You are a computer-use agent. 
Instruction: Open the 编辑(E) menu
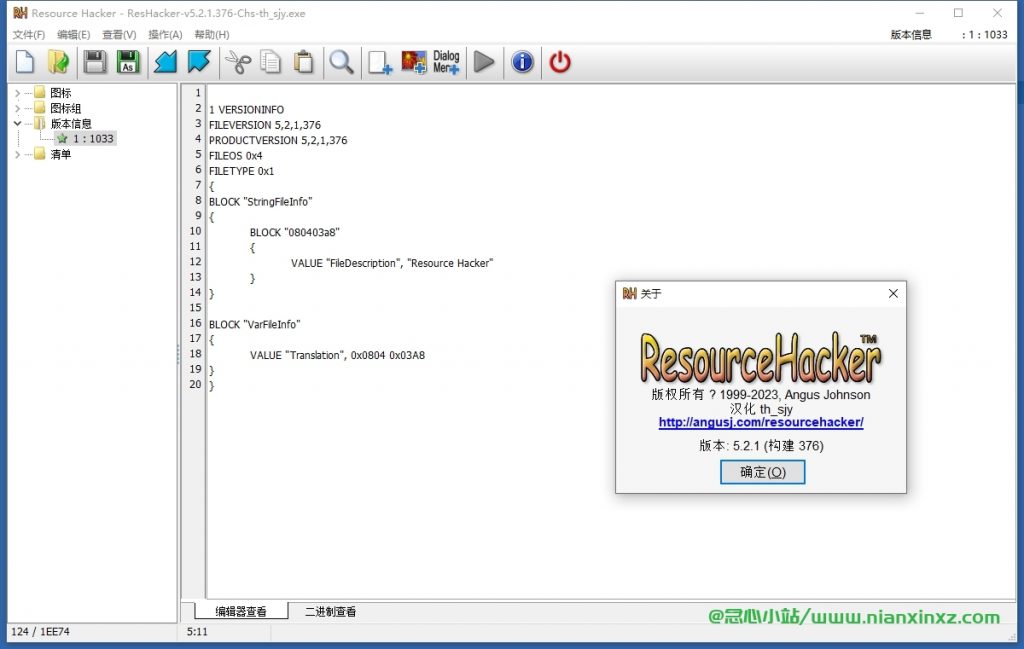point(73,35)
